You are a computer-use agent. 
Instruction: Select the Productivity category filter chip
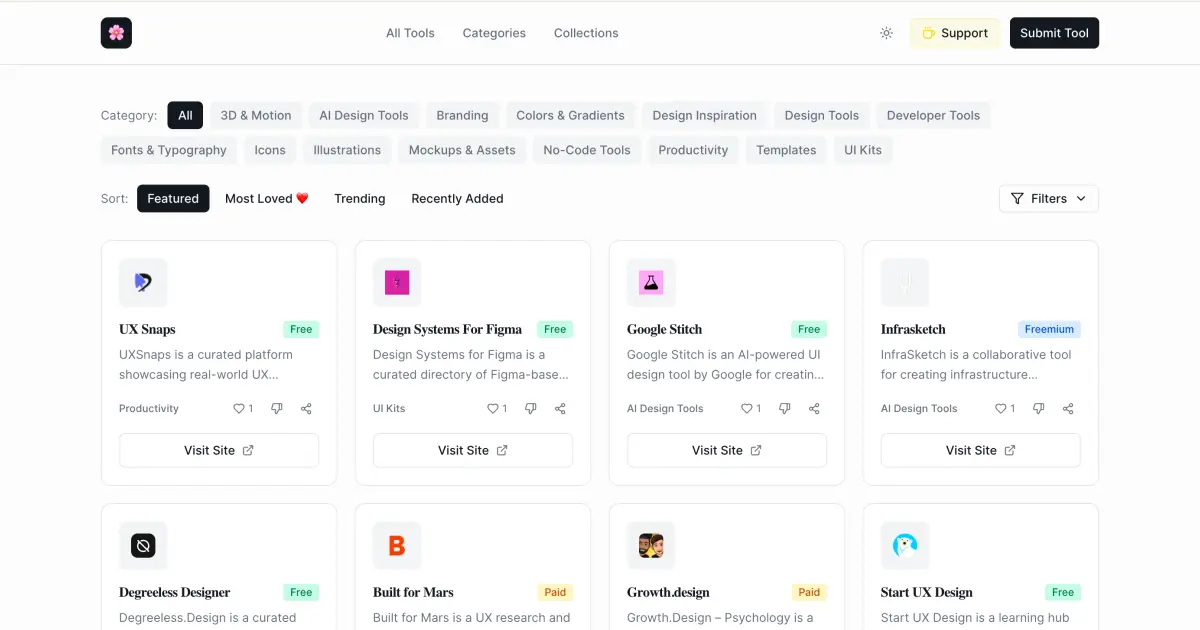[x=693, y=150]
